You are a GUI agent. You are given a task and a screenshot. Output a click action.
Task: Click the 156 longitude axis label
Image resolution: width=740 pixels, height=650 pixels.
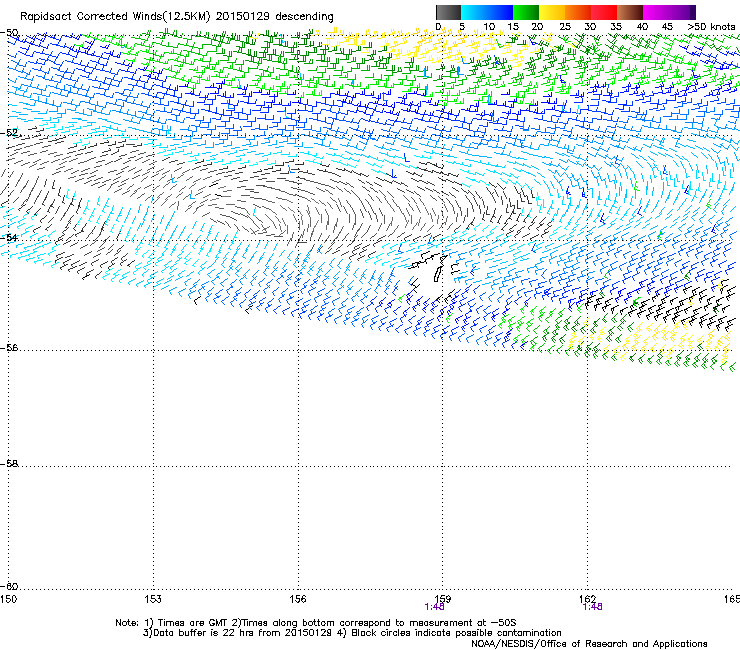click(298, 599)
